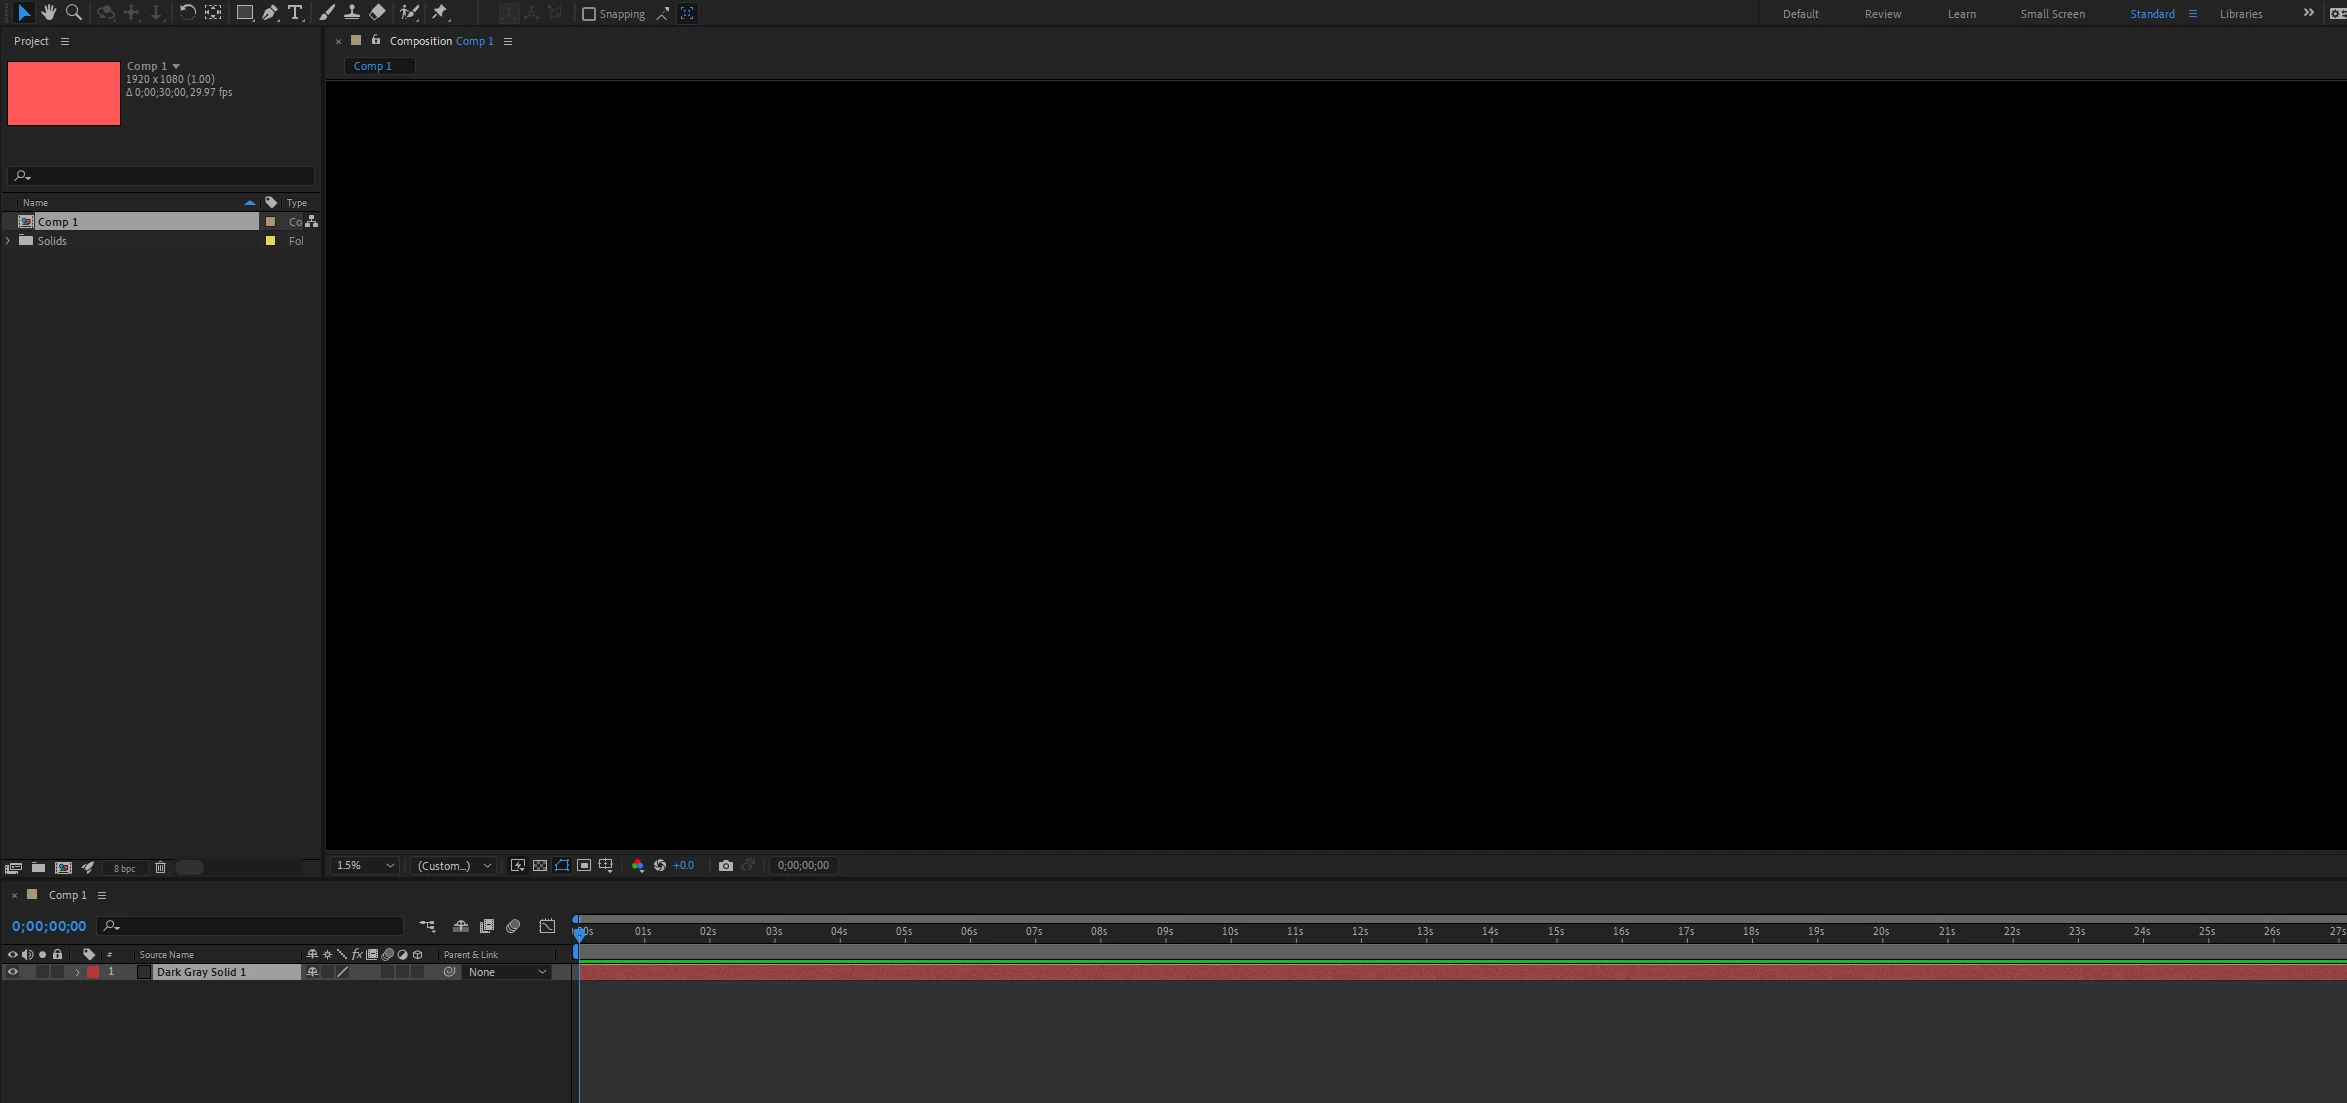Hide the Dark Gray Solid 1 layer
Image resolution: width=2347 pixels, height=1103 pixels.
[12, 972]
